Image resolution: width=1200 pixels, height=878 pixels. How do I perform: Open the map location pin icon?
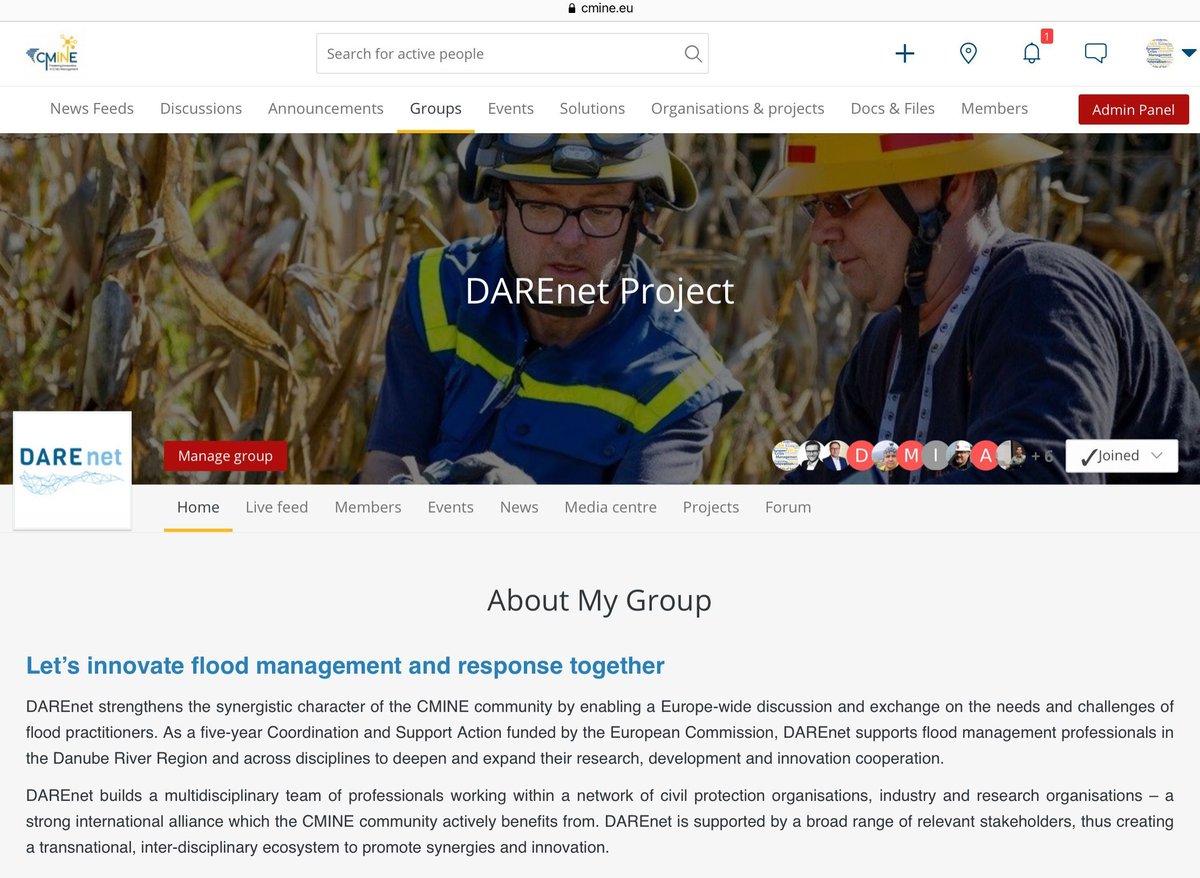[x=968, y=54]
